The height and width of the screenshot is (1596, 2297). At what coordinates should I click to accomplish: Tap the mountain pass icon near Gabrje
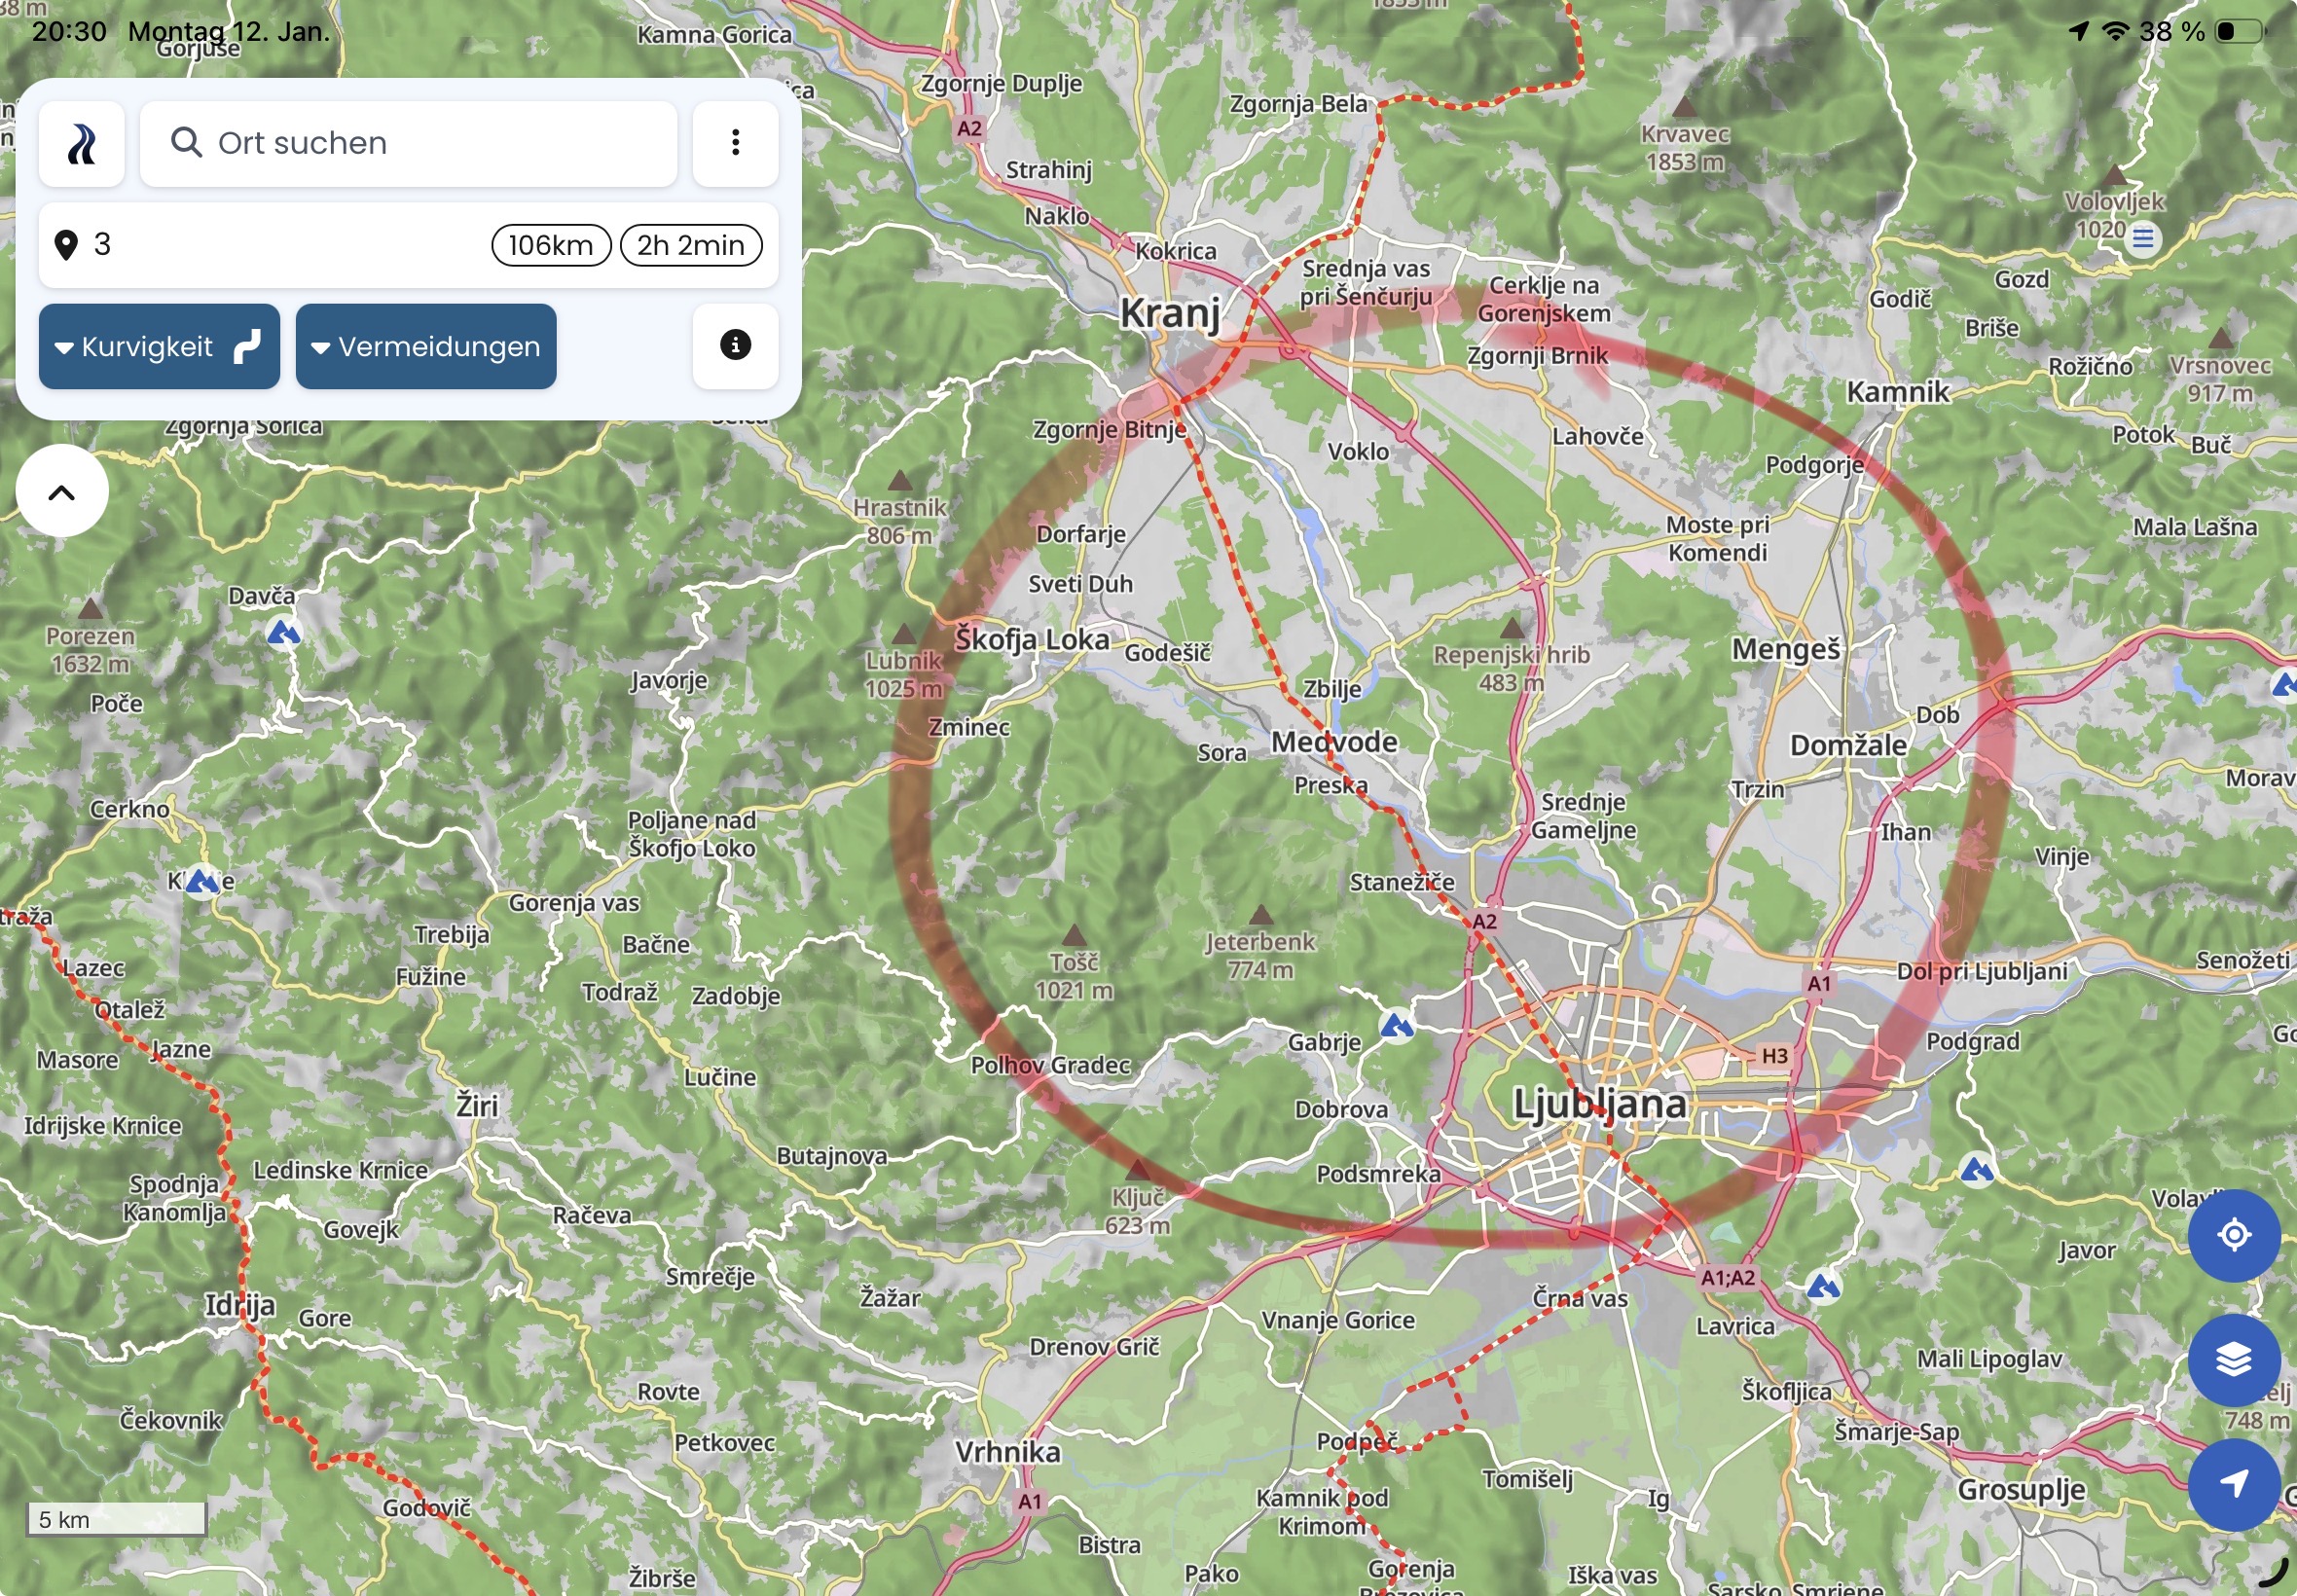click(1396, 1025)
